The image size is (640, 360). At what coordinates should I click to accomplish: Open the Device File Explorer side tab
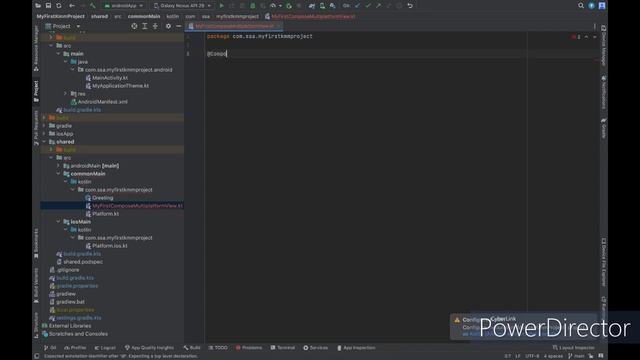[x=604, y=262]
